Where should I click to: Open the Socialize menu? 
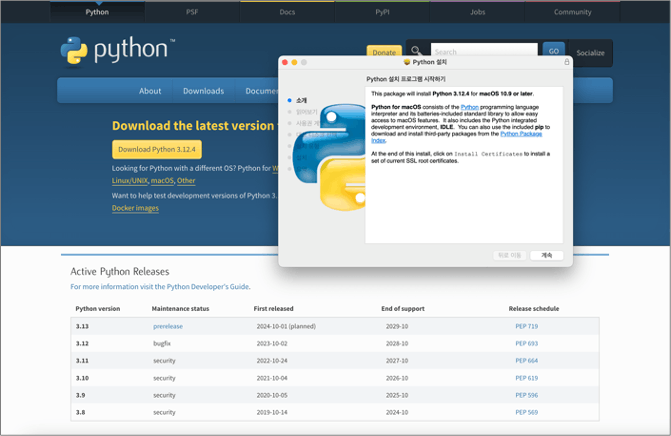590,52
